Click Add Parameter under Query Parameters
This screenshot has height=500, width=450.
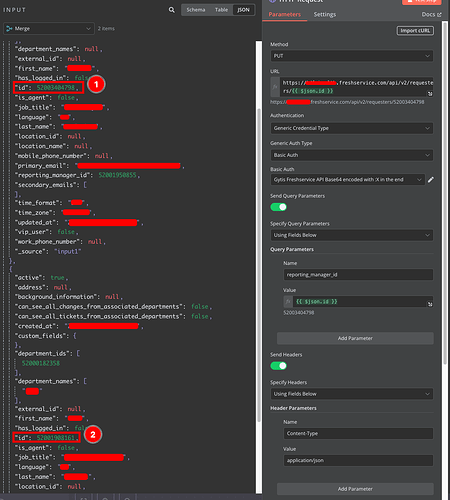355,338
